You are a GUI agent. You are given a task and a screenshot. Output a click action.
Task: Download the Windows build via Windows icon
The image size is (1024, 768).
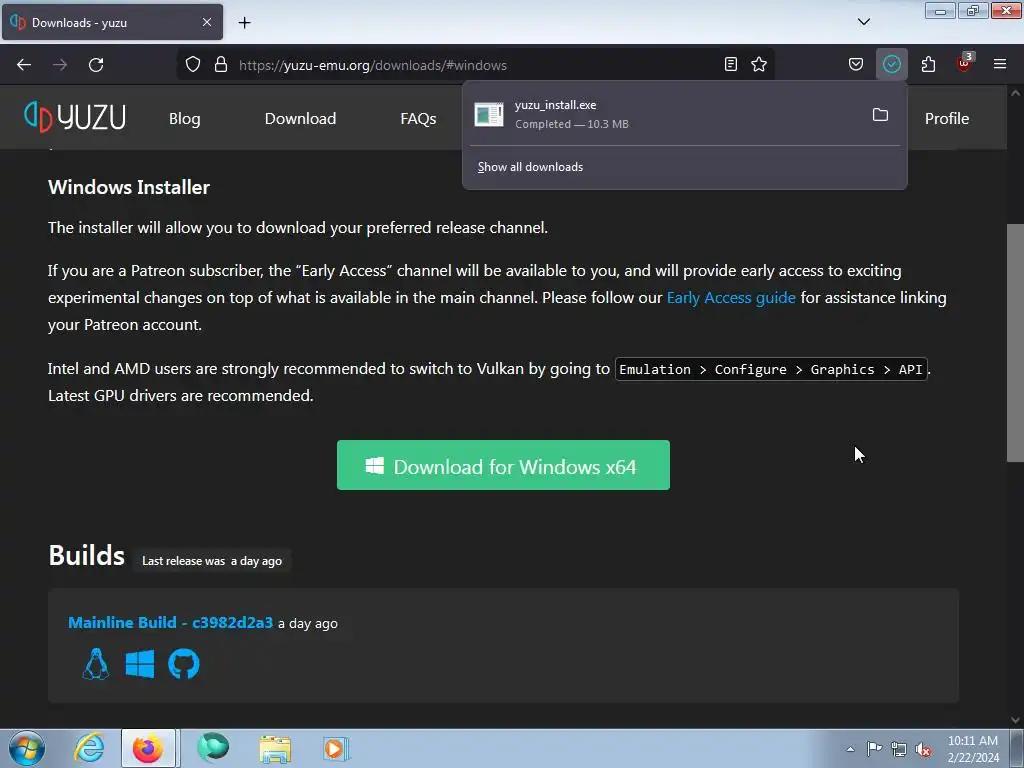click(140, 664)
